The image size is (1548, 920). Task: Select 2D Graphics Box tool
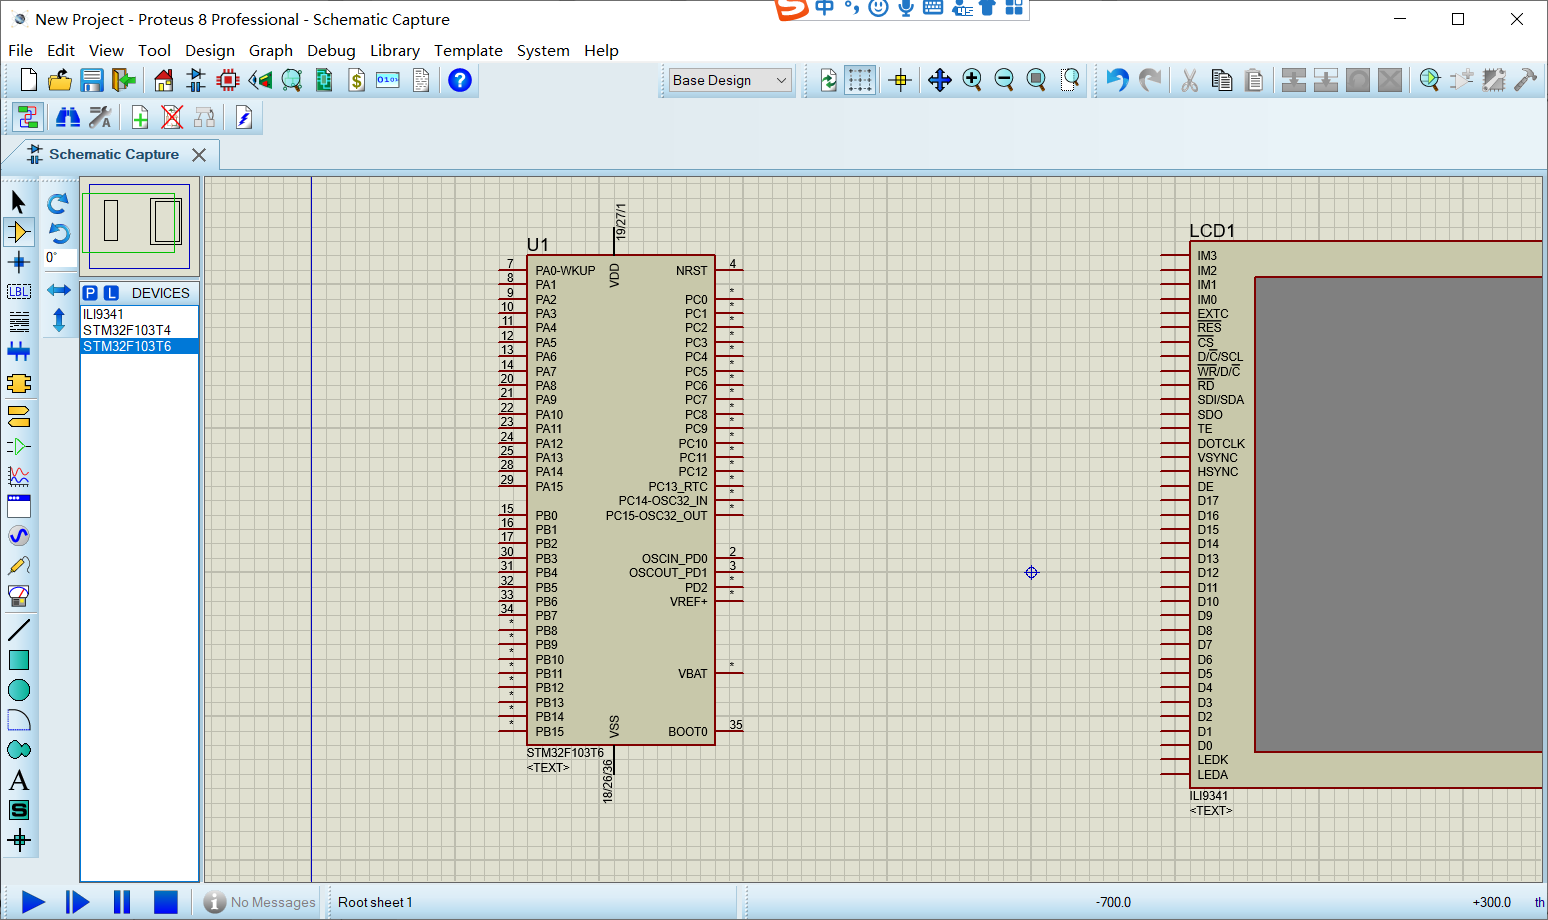18,660
